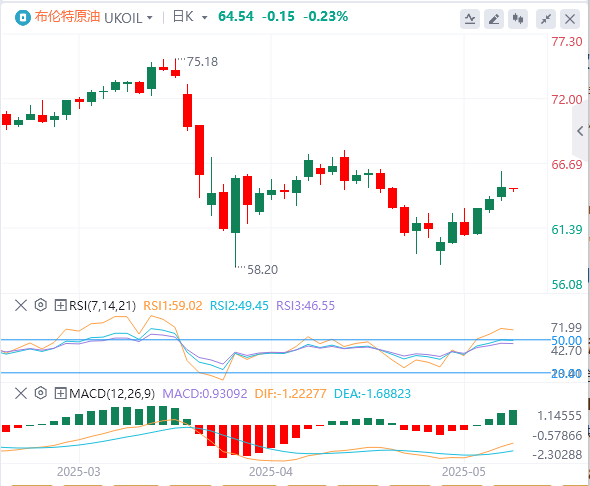Open the indicators chart icon in toolbar
The width and height of the screenshot is (590, 486).
coord(470,19)
